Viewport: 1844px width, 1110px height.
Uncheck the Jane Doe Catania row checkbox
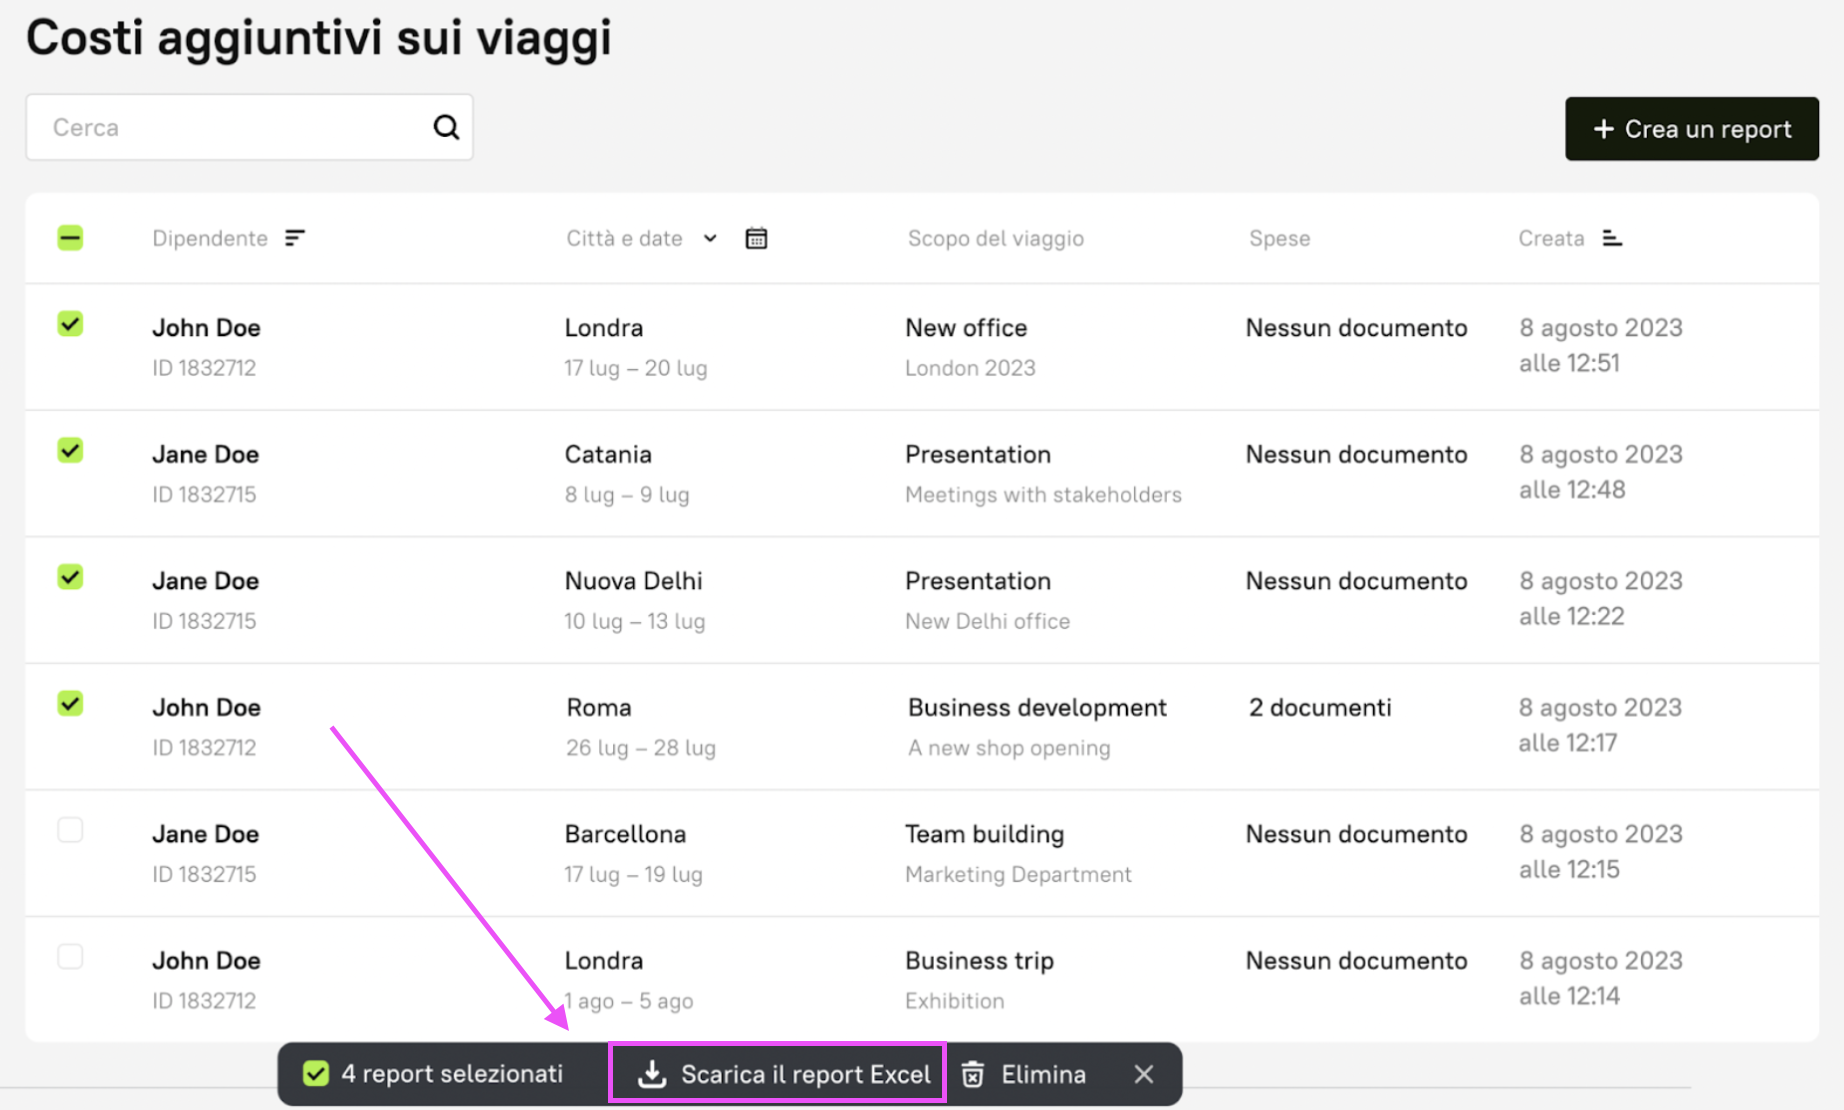click(x=70, y=451)
